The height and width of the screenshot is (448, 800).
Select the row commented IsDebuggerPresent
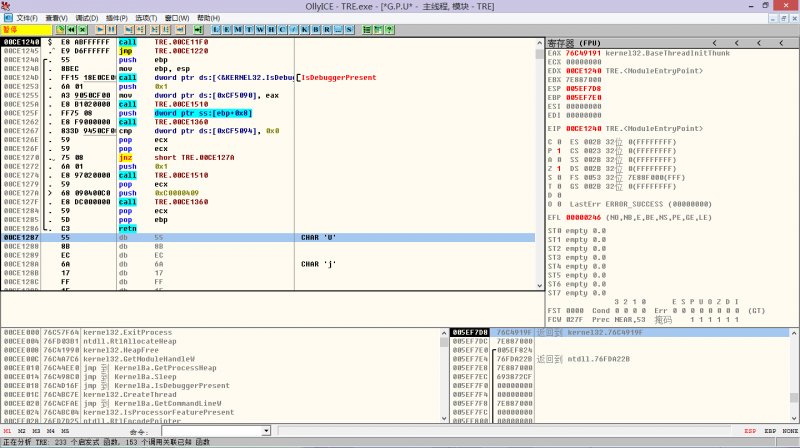tap(268, 78)
